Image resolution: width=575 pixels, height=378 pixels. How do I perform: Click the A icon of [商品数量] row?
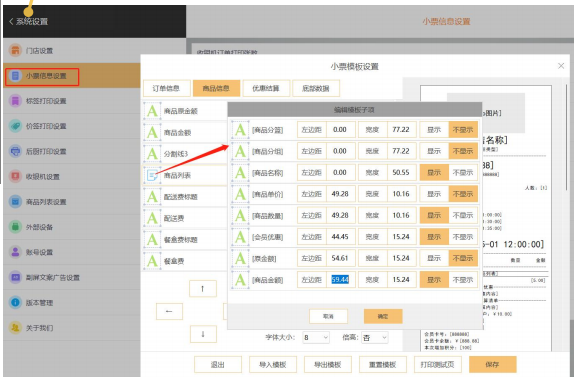pos(240,215)
